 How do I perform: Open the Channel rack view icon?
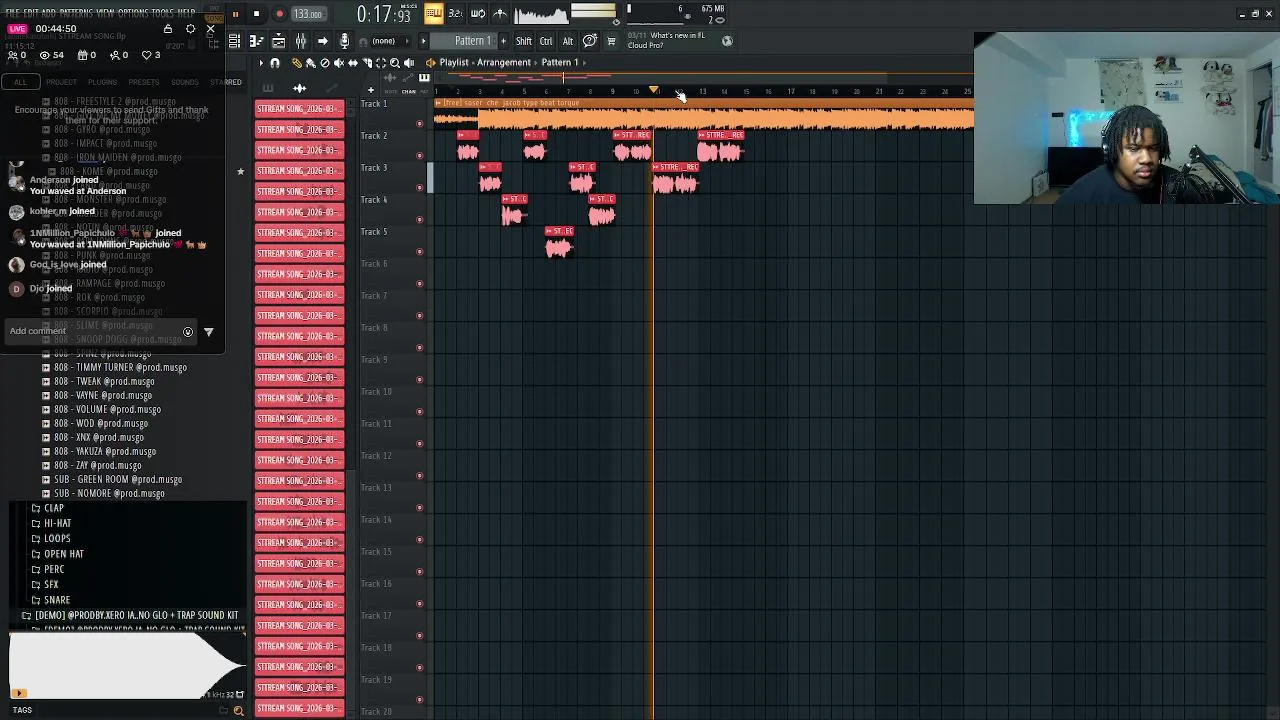tap(279, 41)
